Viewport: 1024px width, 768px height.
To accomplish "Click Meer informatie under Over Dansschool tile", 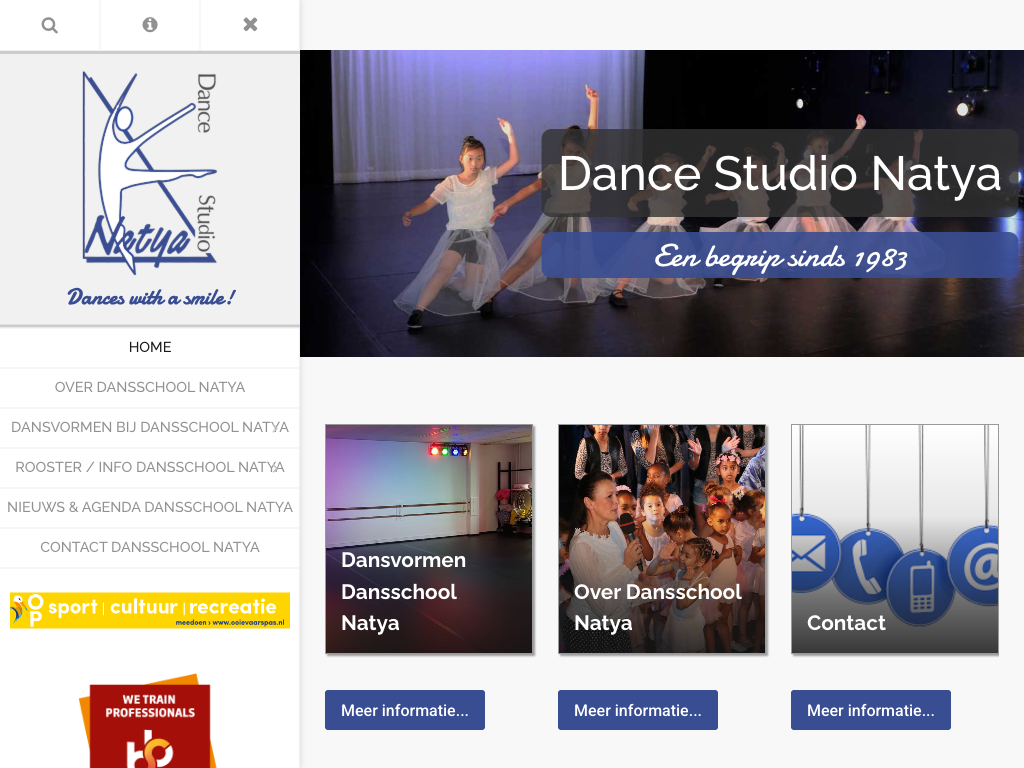I will coord(638,710).
